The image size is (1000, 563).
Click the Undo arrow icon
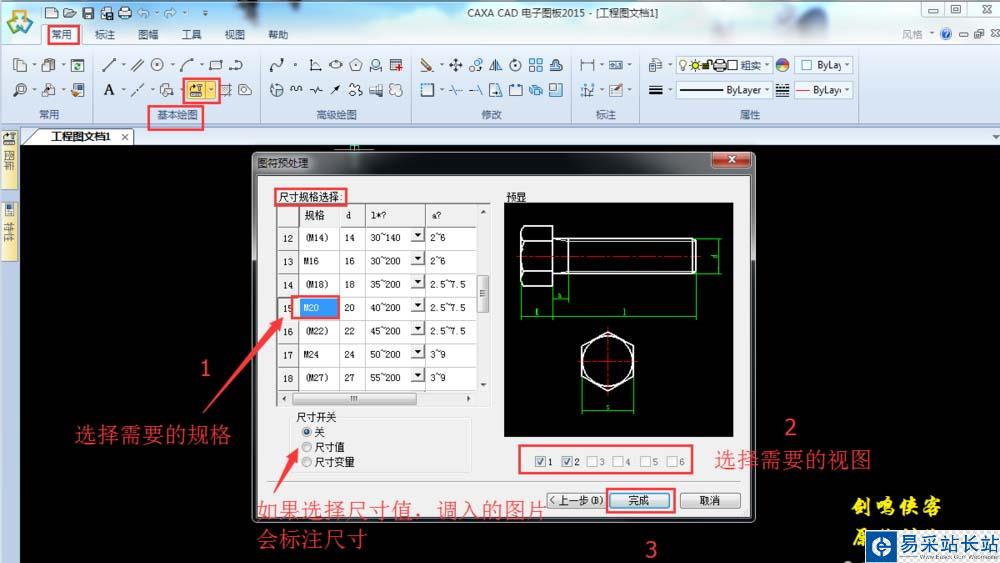(x=143, y=12)
